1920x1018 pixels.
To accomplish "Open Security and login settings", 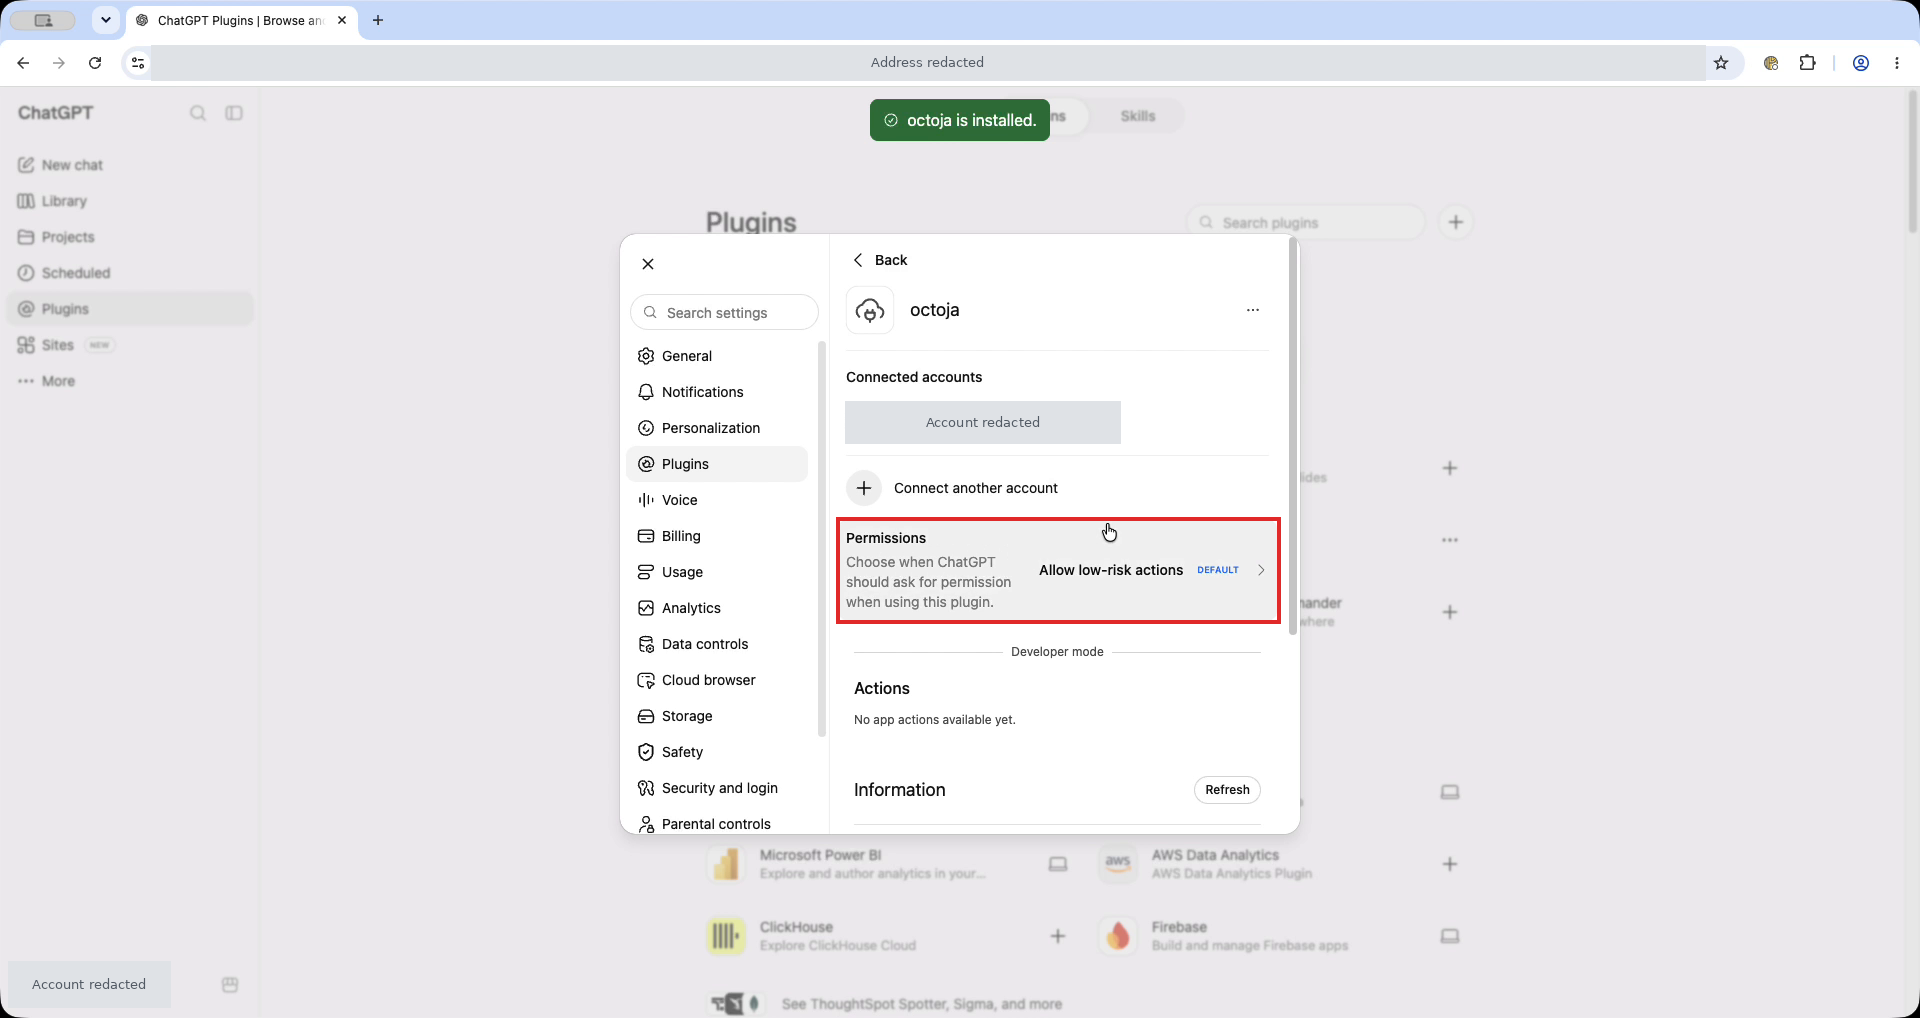I will (x=717, y=788).
